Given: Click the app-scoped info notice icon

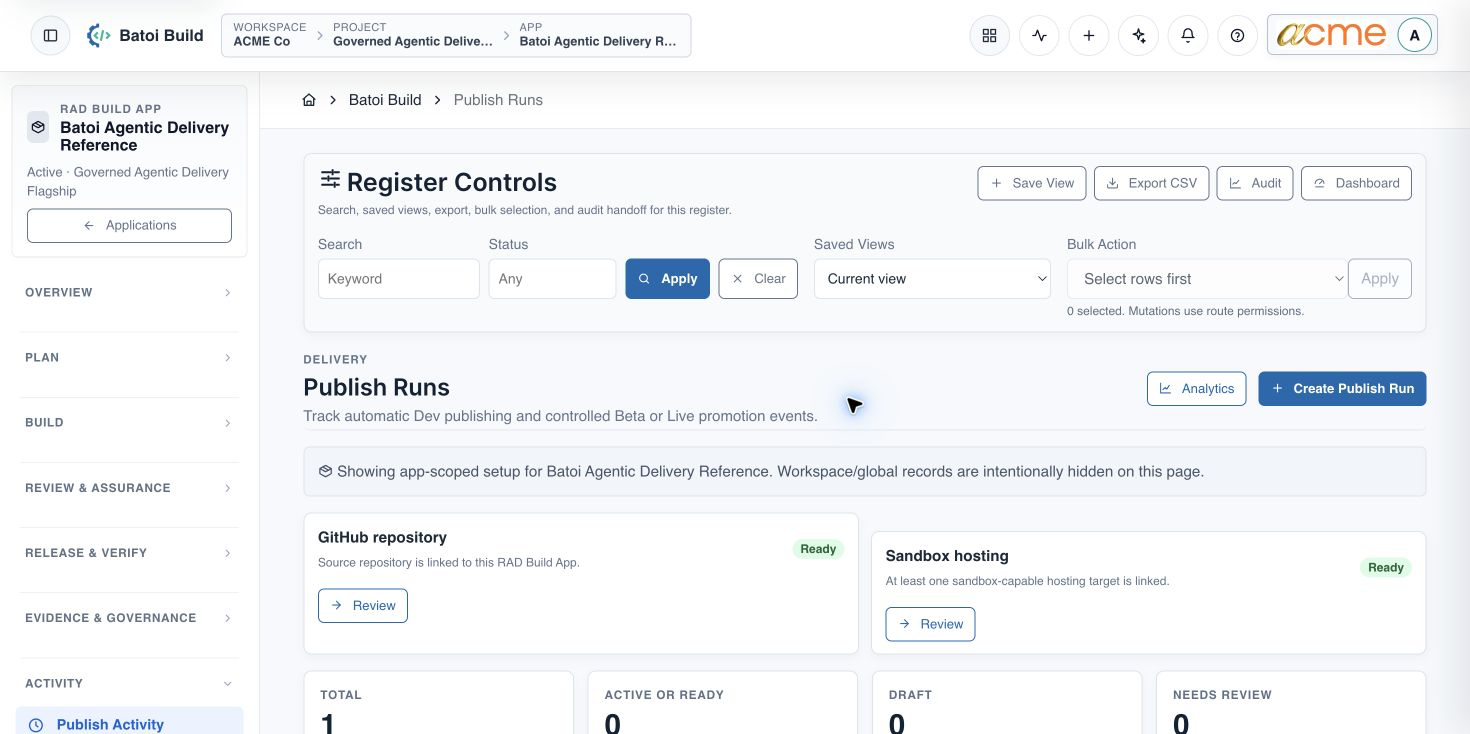Looking at the screenshot, I should [x=325, y=471].
